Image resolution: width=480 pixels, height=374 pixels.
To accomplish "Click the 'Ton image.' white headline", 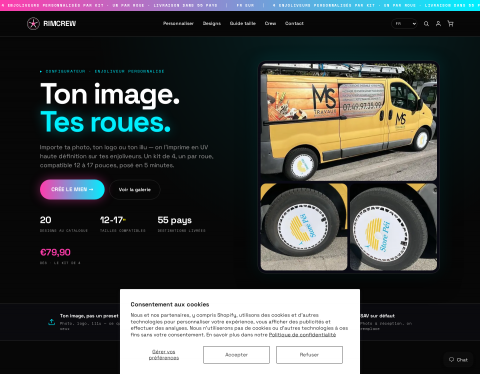I will (110, 95).
